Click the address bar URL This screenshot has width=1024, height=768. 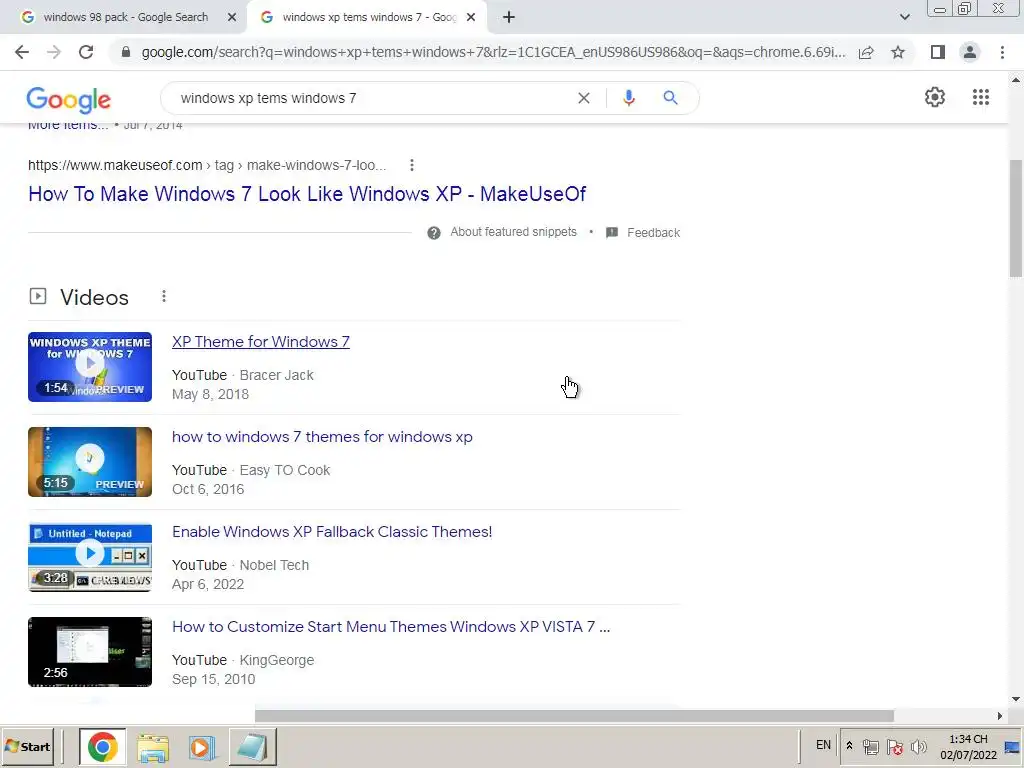click(x=493, y=52)
